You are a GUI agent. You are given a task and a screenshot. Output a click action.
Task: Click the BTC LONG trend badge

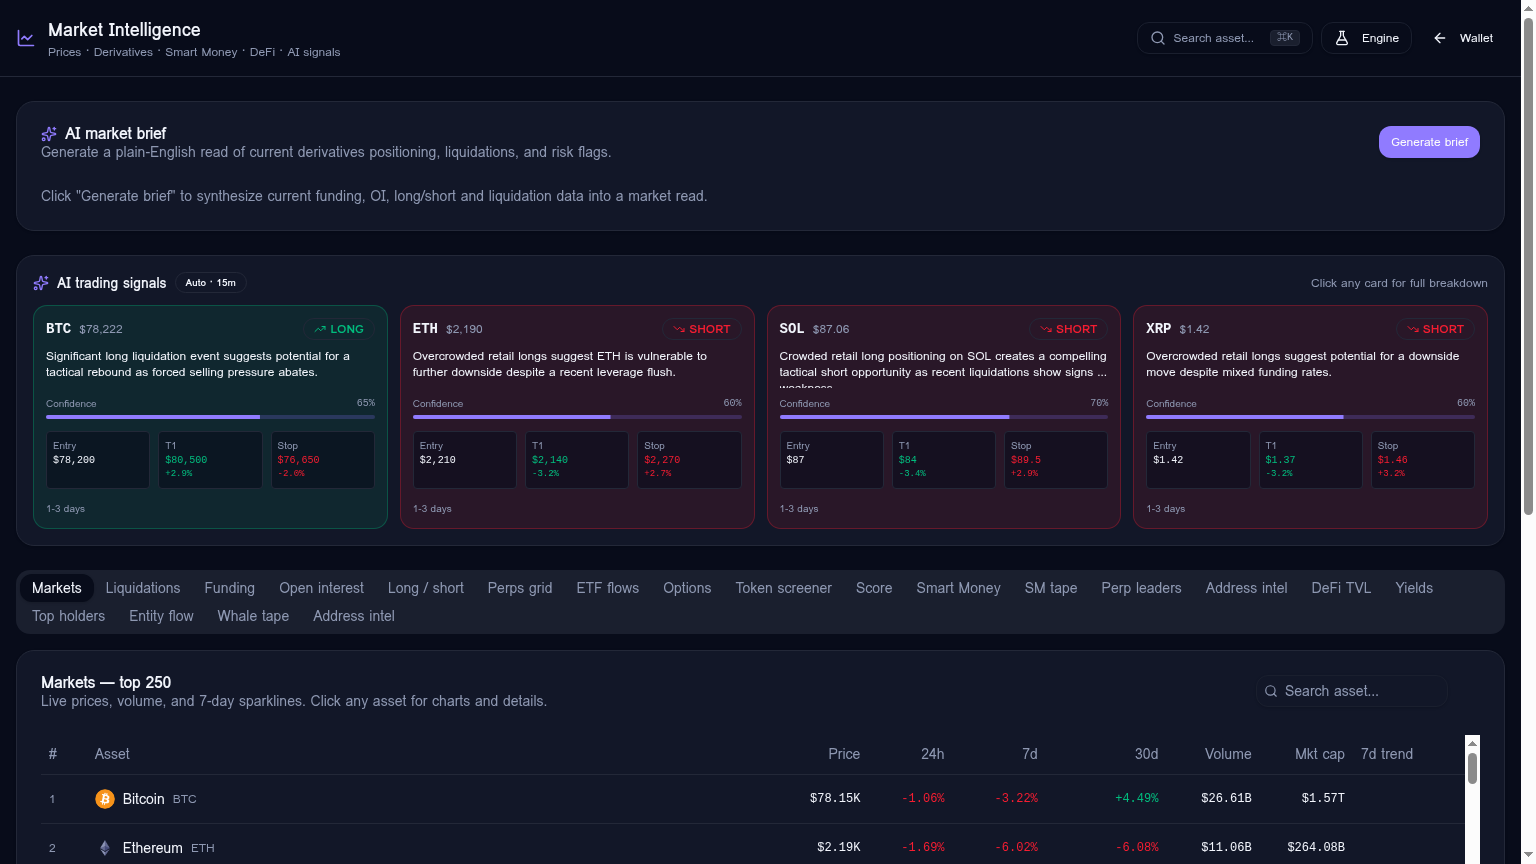[x=339, y=329]
